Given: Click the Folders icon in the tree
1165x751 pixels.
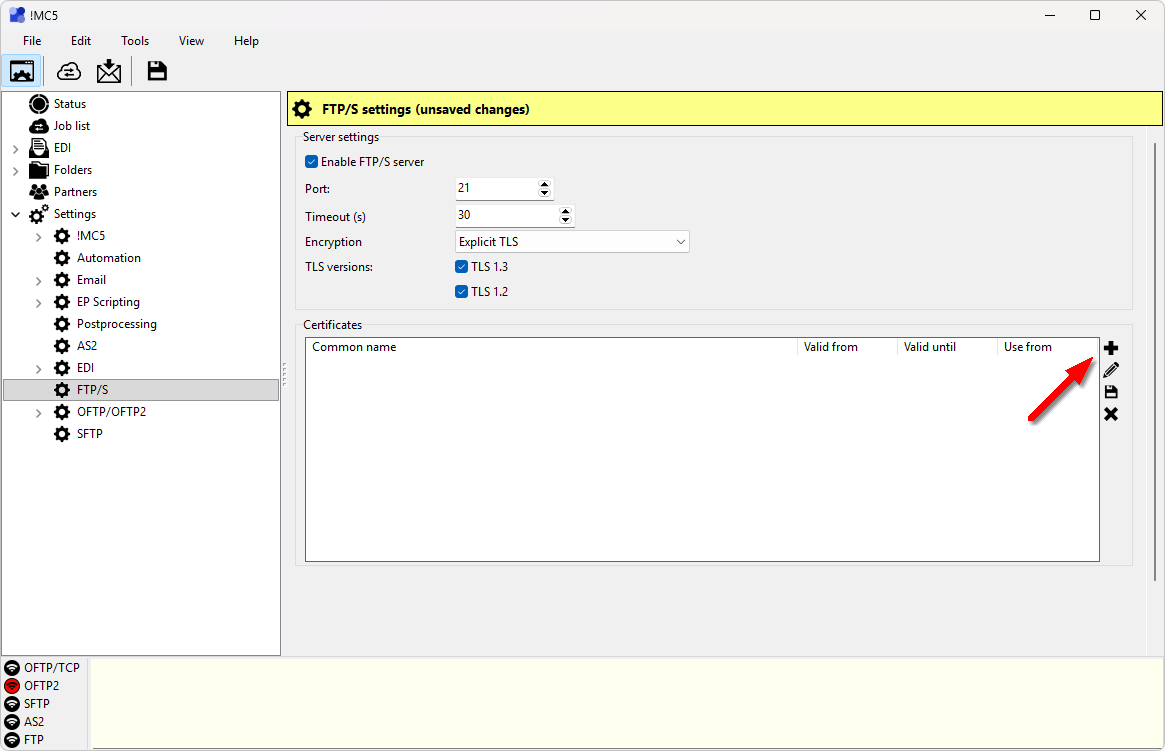Looking at the screenshot, I should point(39,170).
